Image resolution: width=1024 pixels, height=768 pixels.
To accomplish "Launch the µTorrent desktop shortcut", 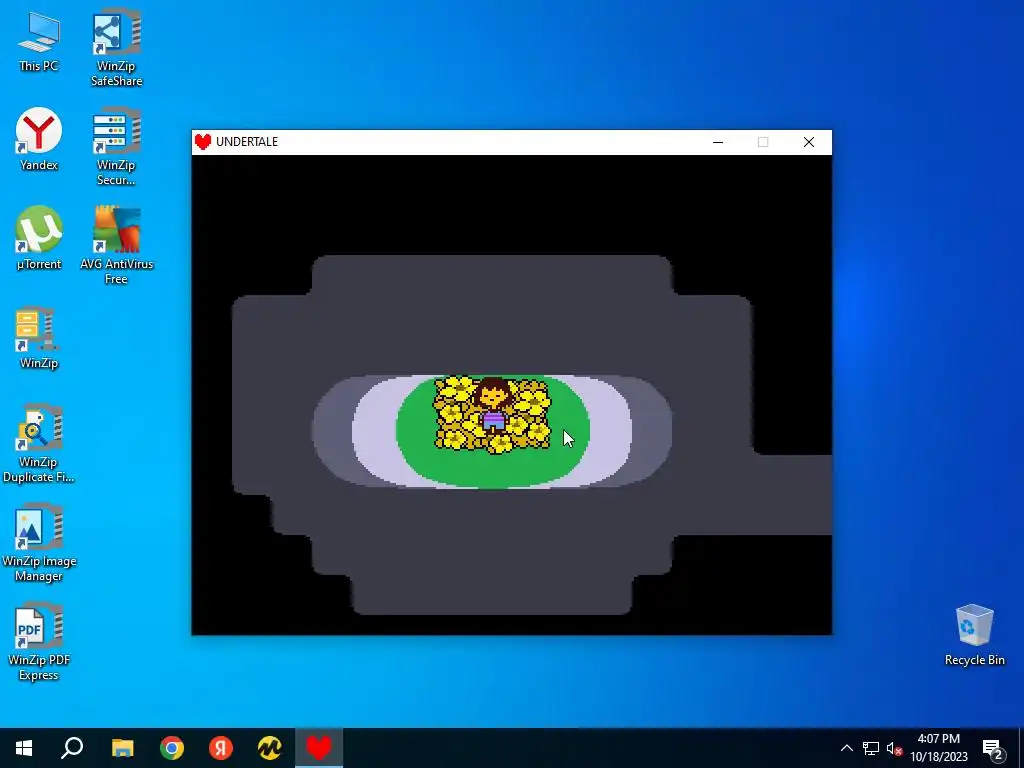I will [x=39, y=238].
